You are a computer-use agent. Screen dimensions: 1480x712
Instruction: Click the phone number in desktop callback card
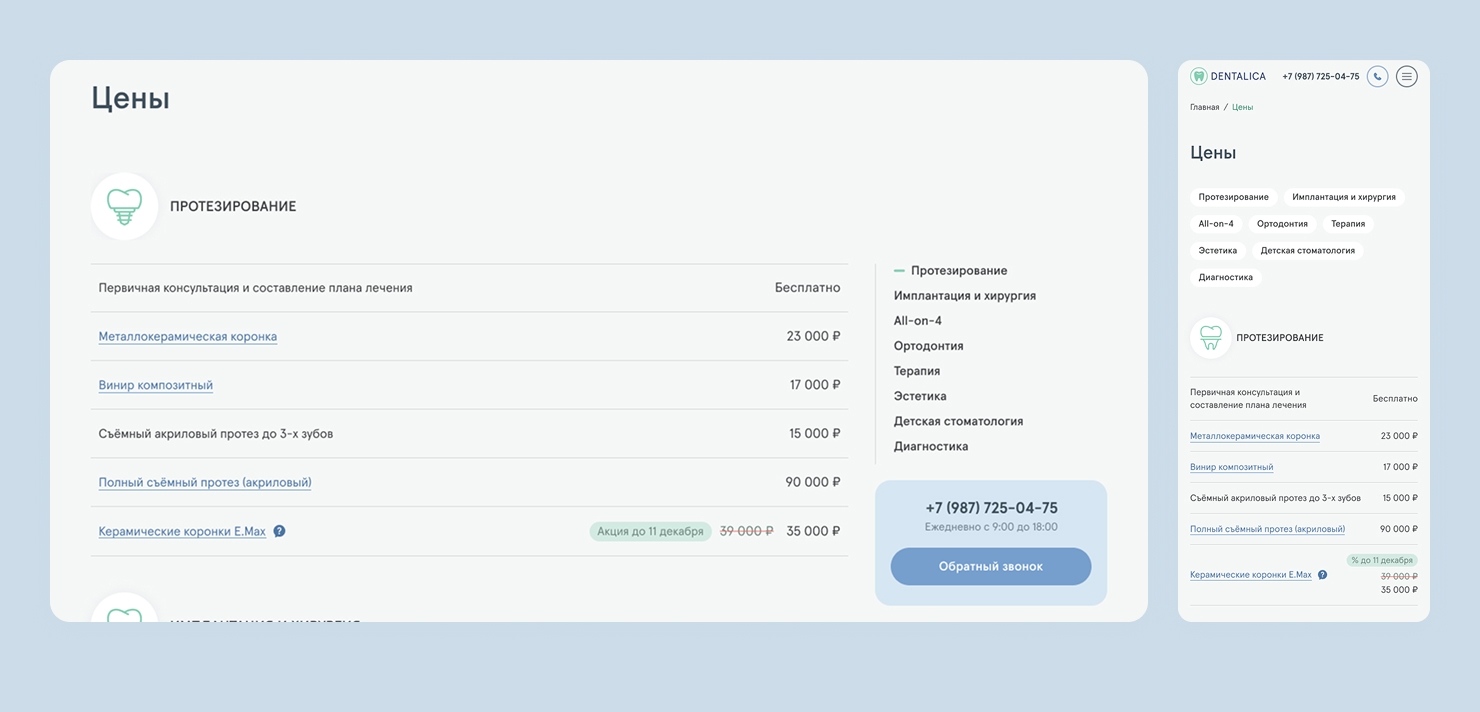992,508
